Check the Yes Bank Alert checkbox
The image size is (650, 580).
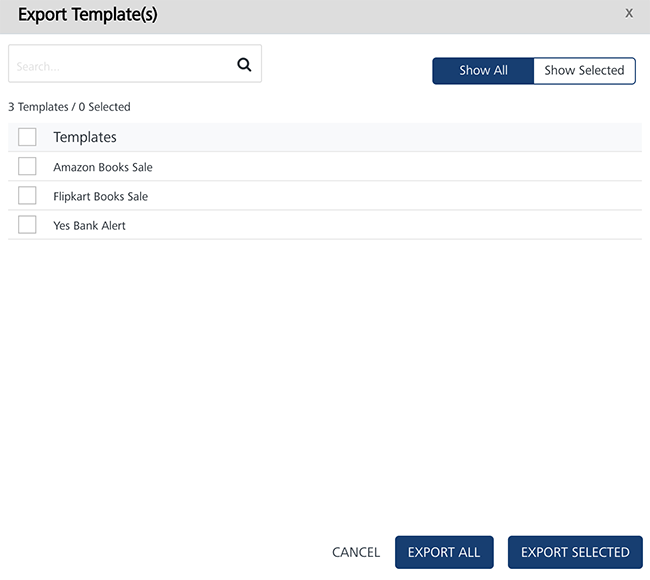click(27, 225)
